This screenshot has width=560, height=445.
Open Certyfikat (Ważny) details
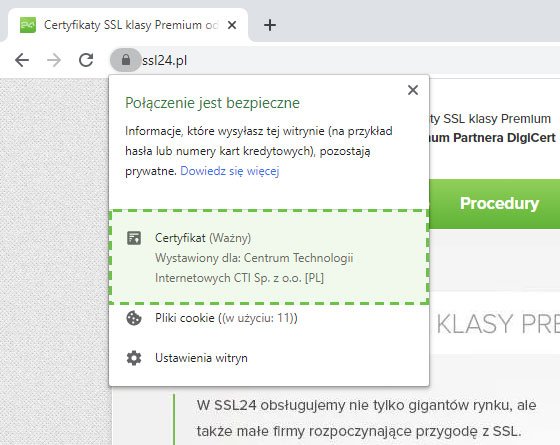269,257
